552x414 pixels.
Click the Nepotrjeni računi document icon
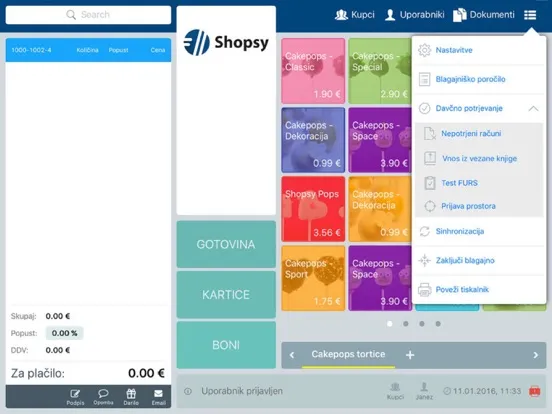tap(429, 133)
